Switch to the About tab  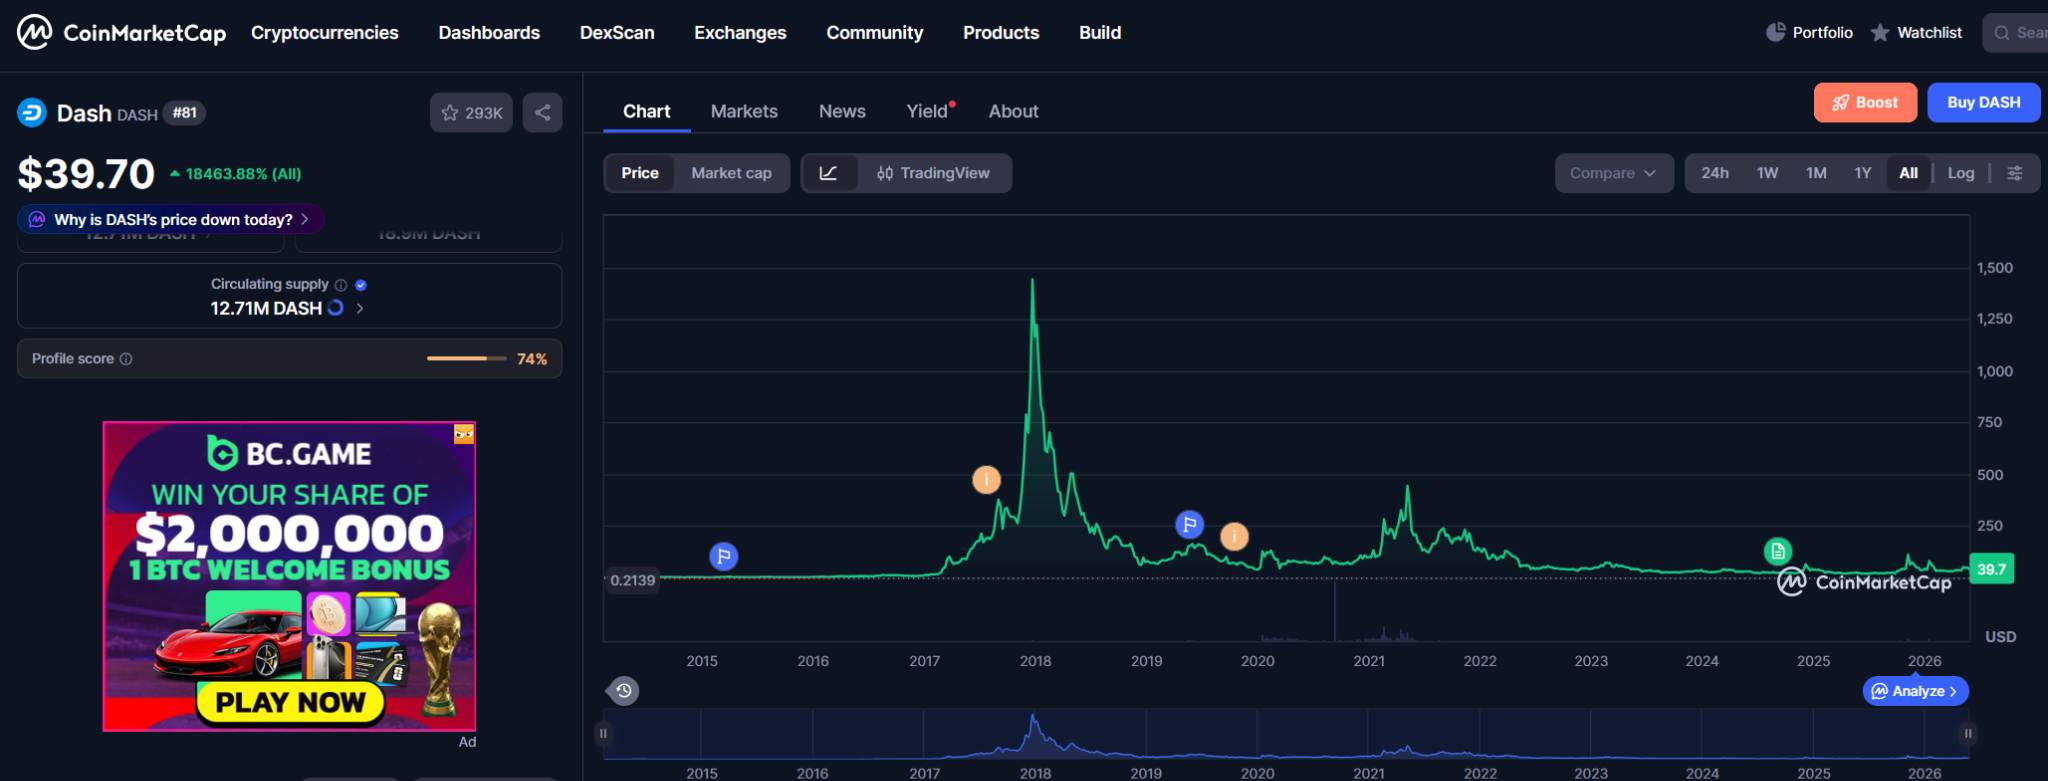(x=1013, y=111)
